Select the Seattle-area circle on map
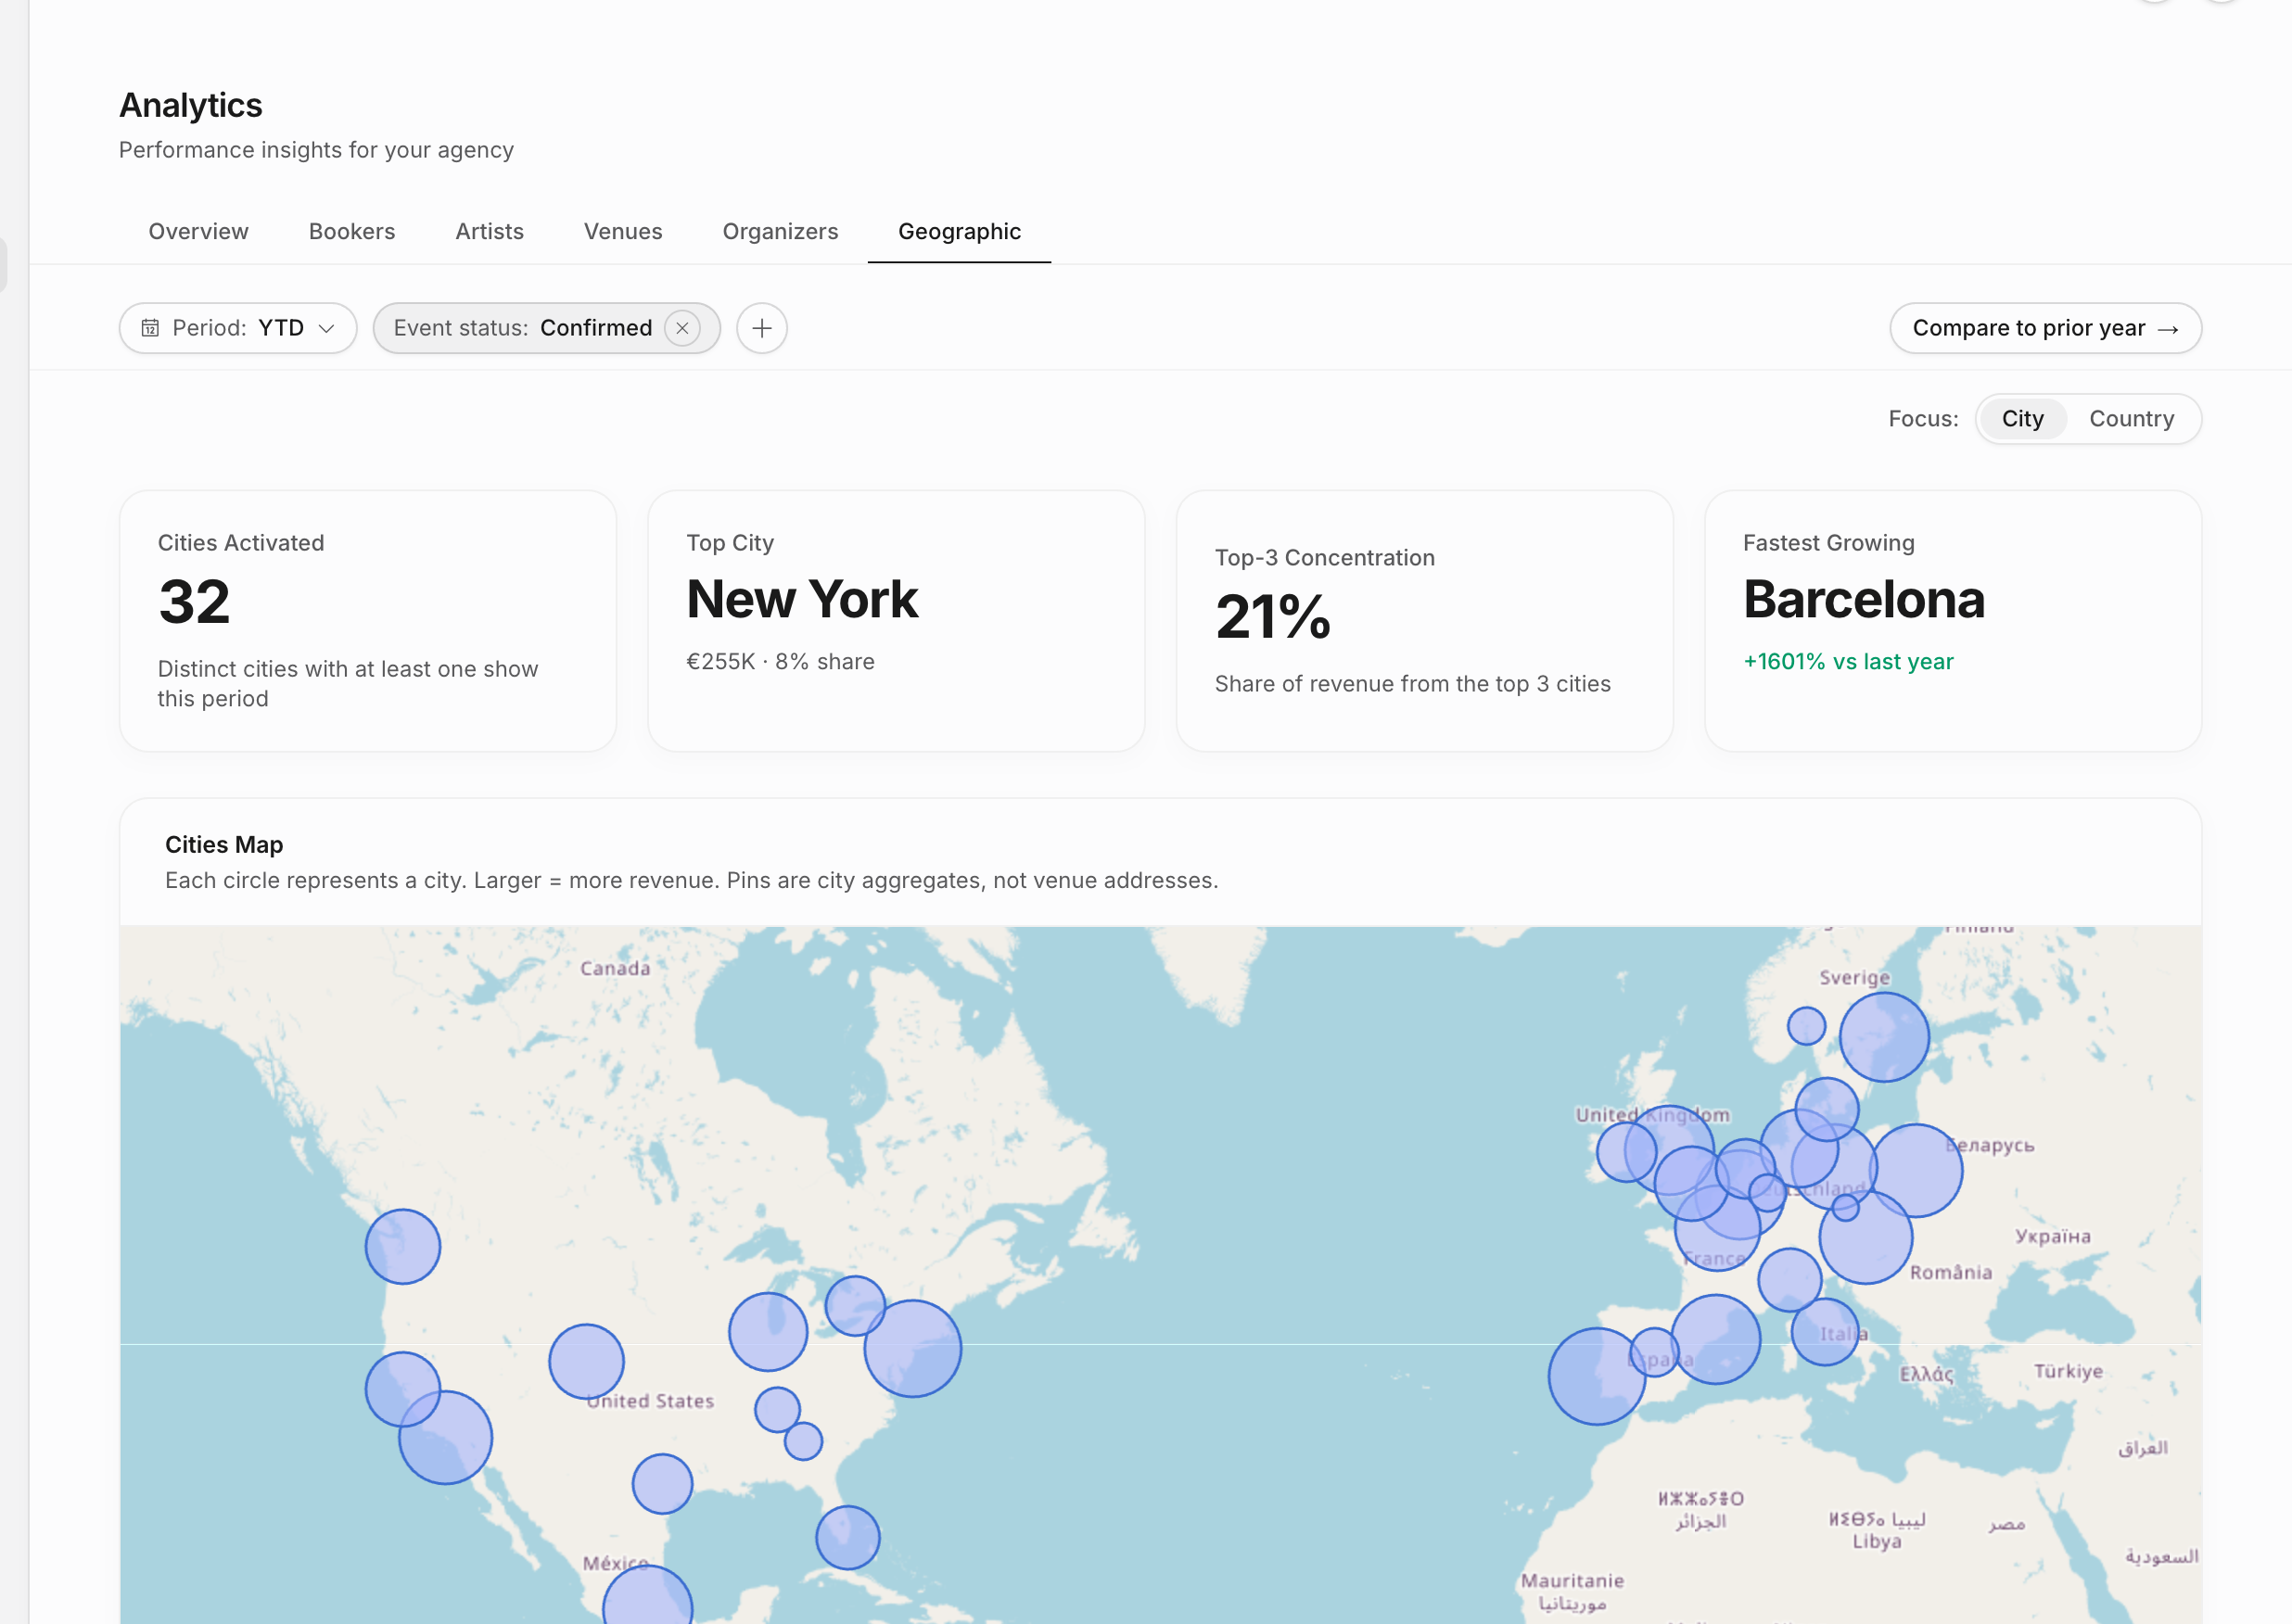Viewport: 2292px width, 1624px height. (x=402, y=1246)
